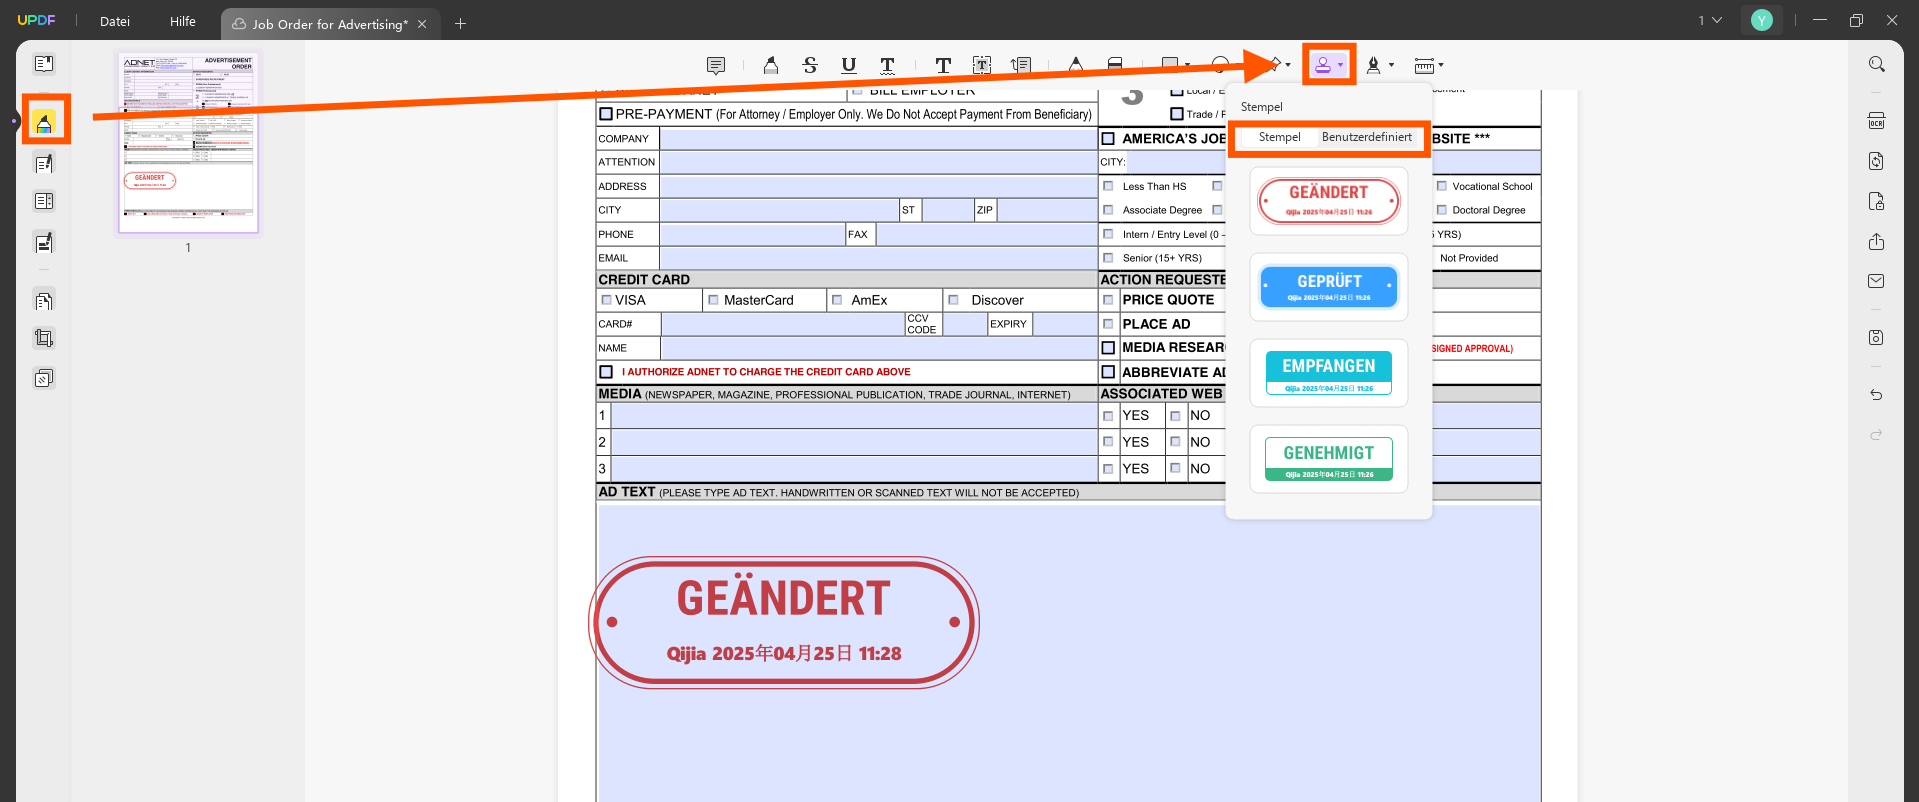
Task: Click the Undo arrow
Action: [x=1877, y=395]
